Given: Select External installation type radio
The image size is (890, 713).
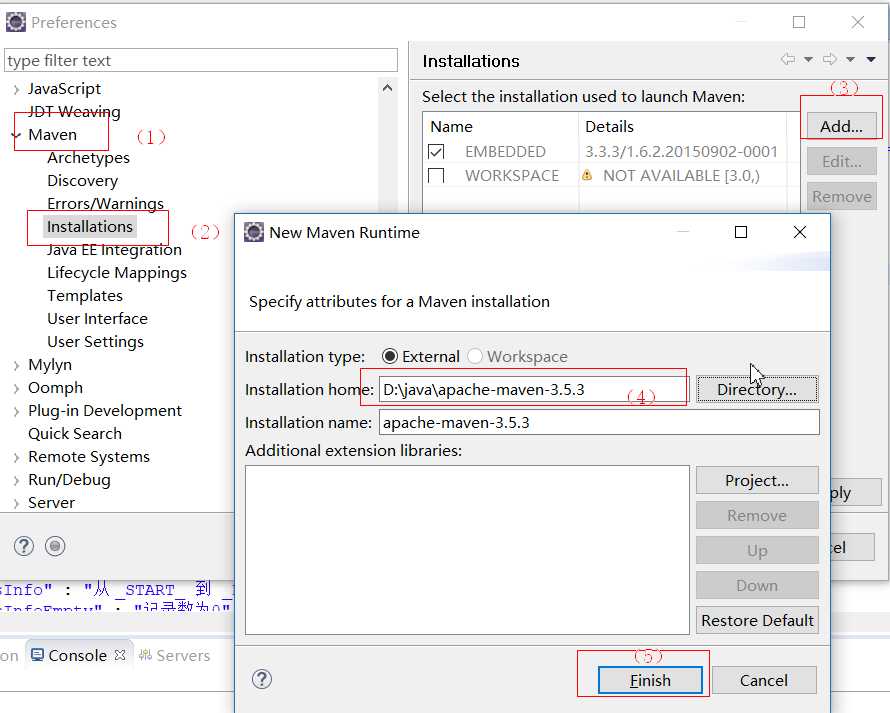Looking at the screenshot, I should pos(390,356).
